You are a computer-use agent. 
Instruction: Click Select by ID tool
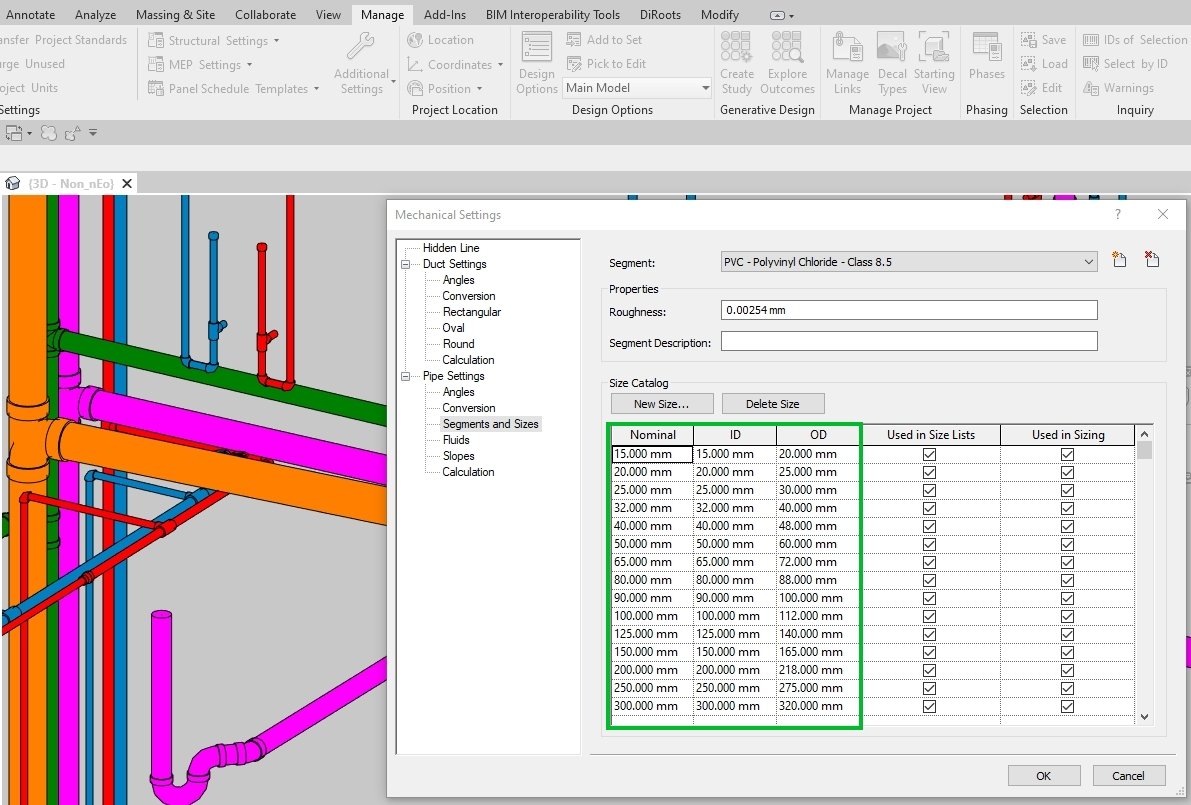[1125, 64]
